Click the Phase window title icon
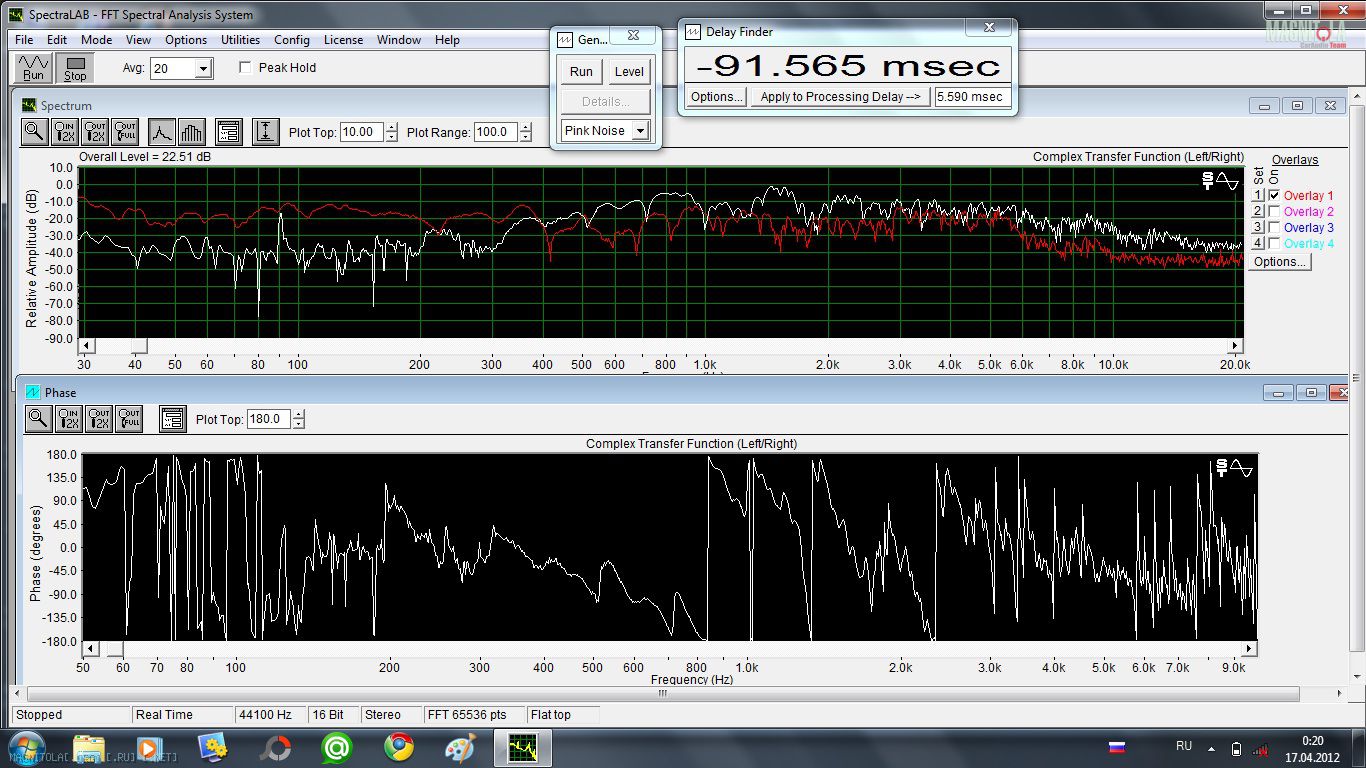1366x768 pixels. (33, 392)
